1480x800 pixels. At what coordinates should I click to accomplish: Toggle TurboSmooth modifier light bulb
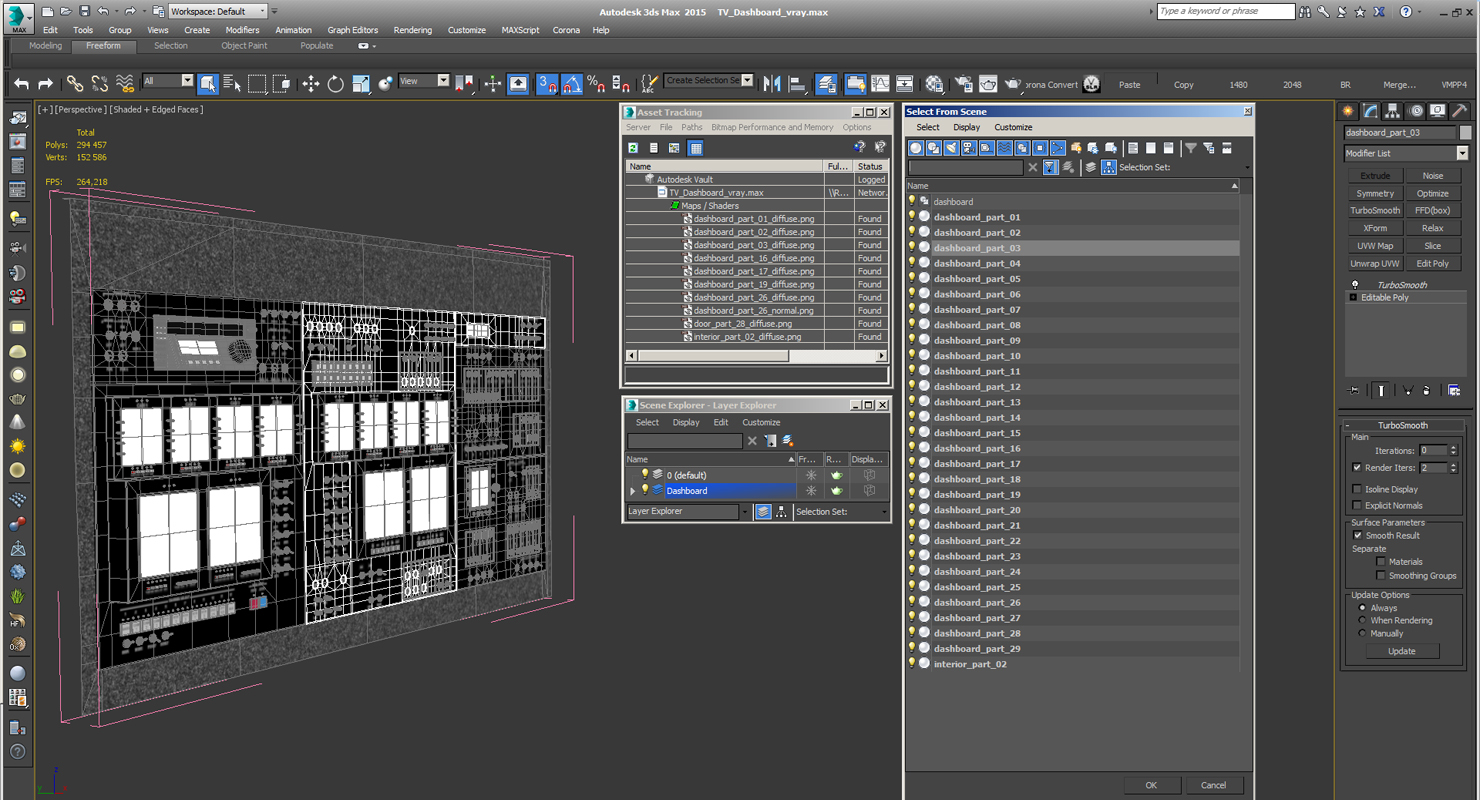click(1355, 285)
